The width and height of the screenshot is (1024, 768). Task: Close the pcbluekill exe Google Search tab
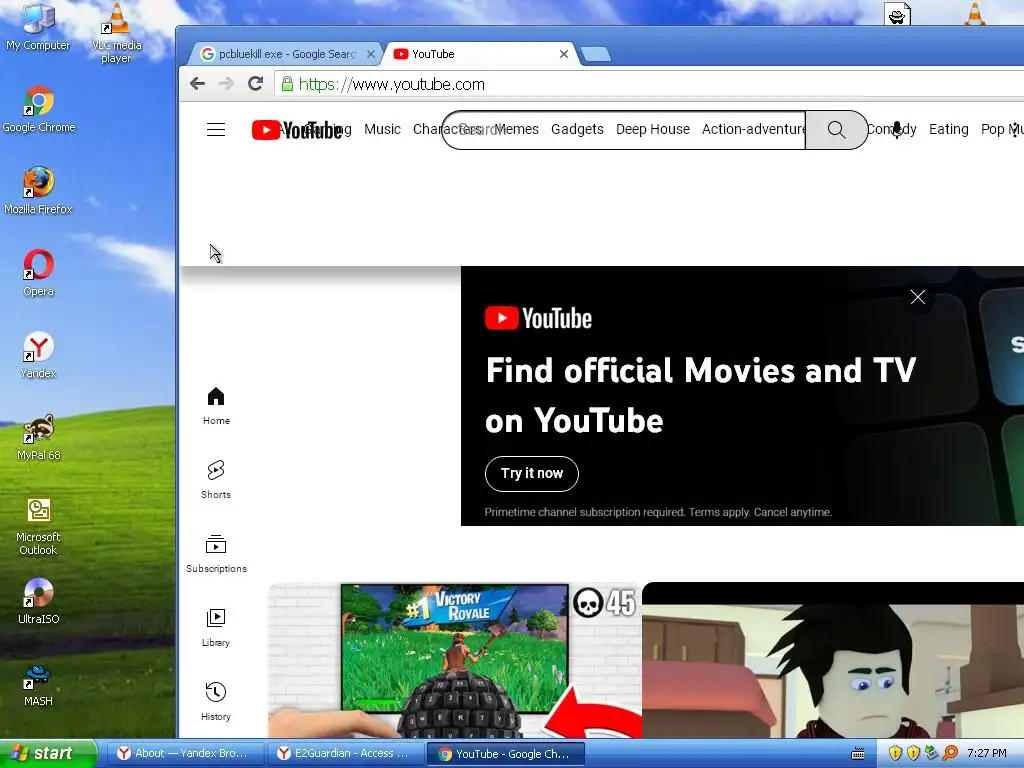tap(370, 54)
